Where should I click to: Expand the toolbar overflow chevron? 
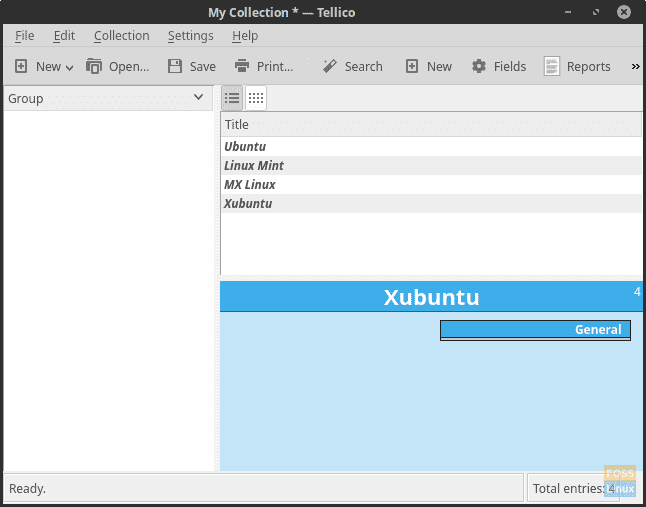(x=635, y=67)
